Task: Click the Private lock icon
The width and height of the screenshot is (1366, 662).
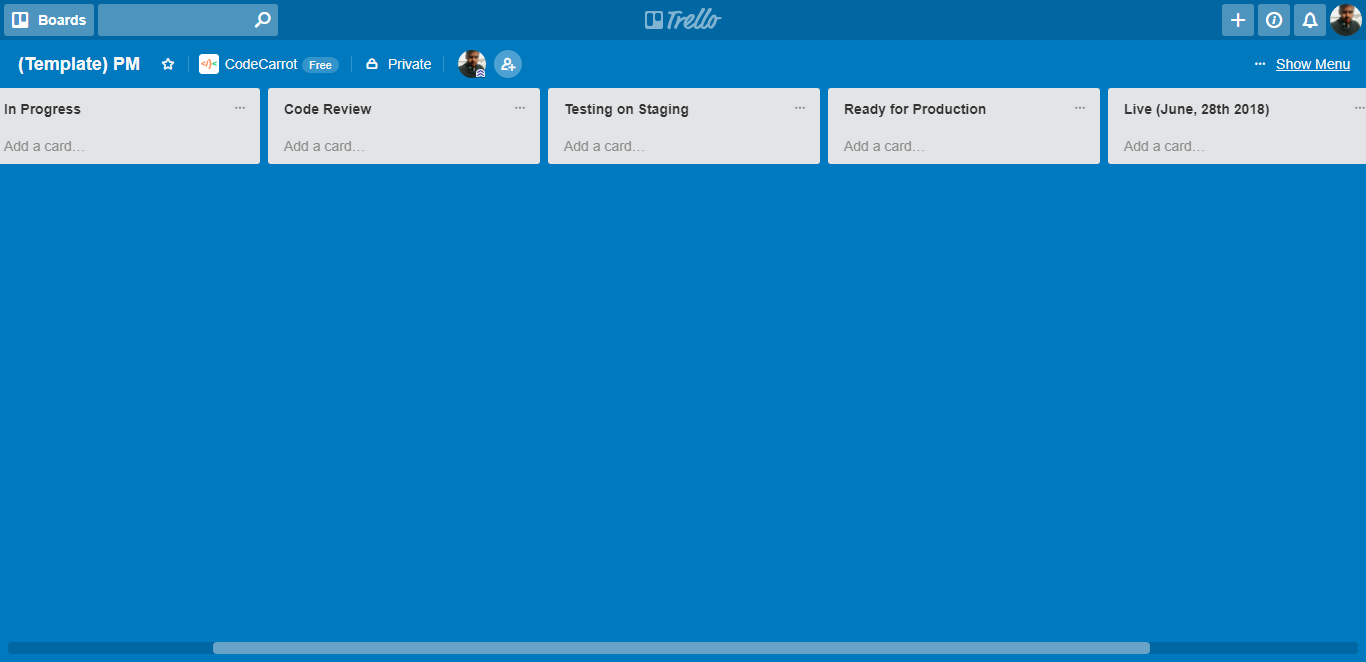Action: coord(370,63)
